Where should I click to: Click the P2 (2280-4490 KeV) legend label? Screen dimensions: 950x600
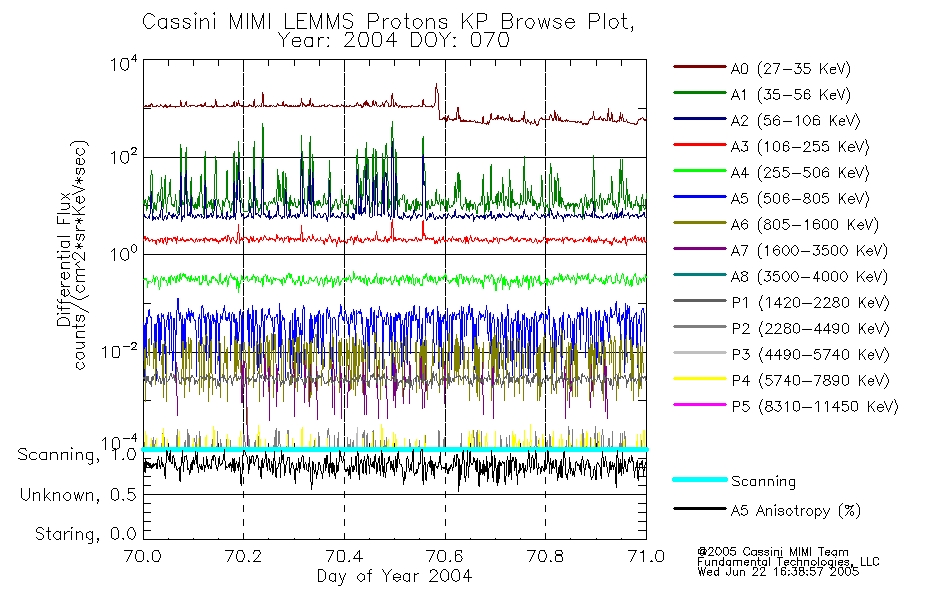click(810, 328)
